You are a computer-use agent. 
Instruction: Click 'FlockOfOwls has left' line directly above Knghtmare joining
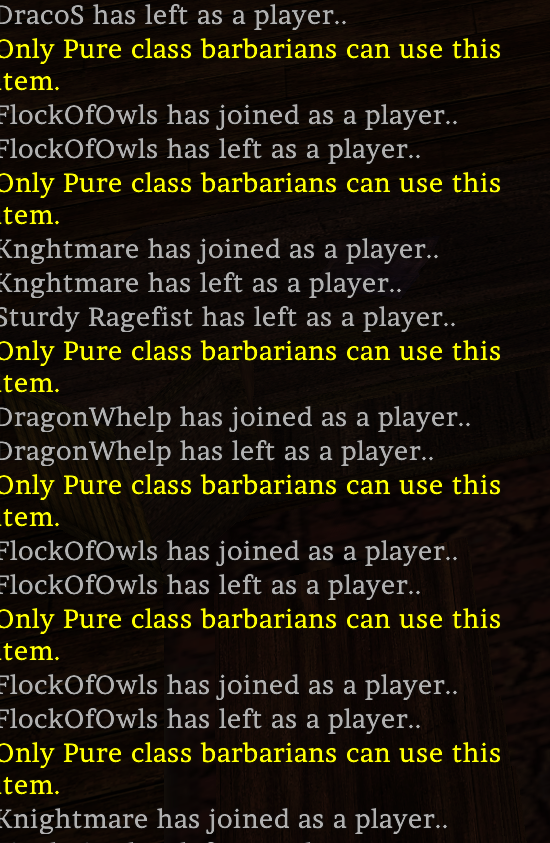[210, 149]
